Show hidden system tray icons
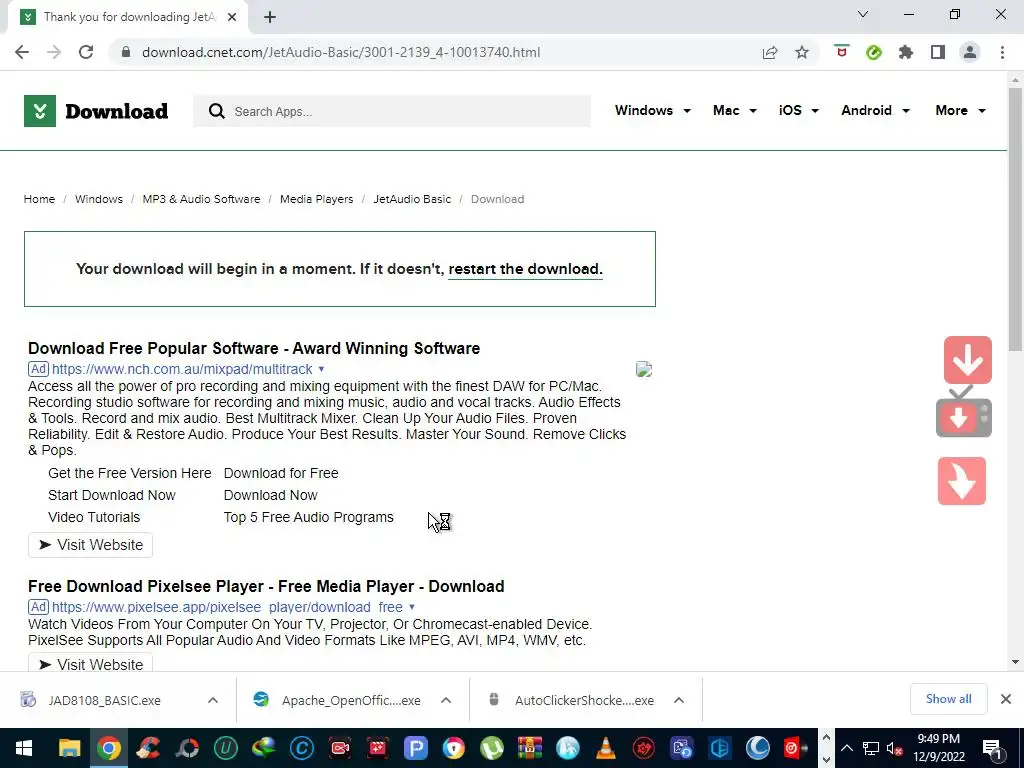1024x768 pixels. tap(846, 748)
